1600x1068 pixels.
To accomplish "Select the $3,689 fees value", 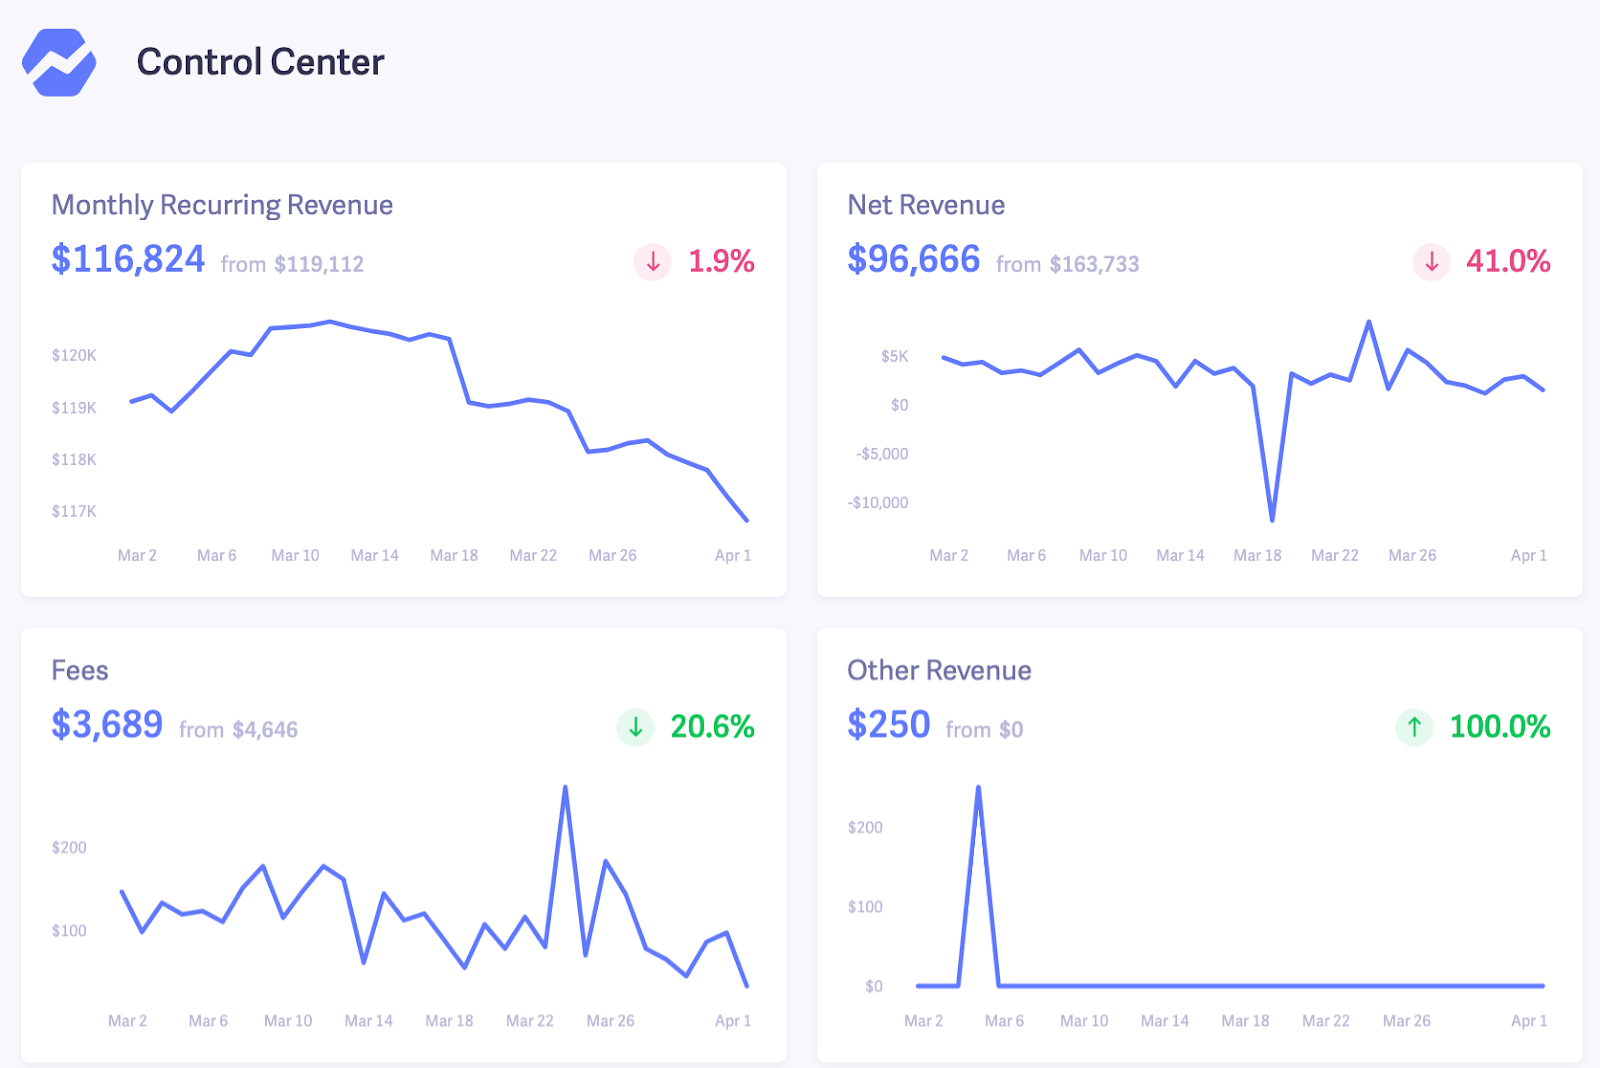I will 107,724.
